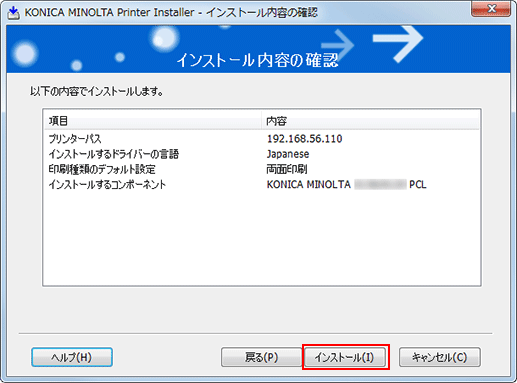Click the KONICA MINOLTA PCL component value
Image resolution: width=517 pixels, height=383 pixels.
coord(346,184)
